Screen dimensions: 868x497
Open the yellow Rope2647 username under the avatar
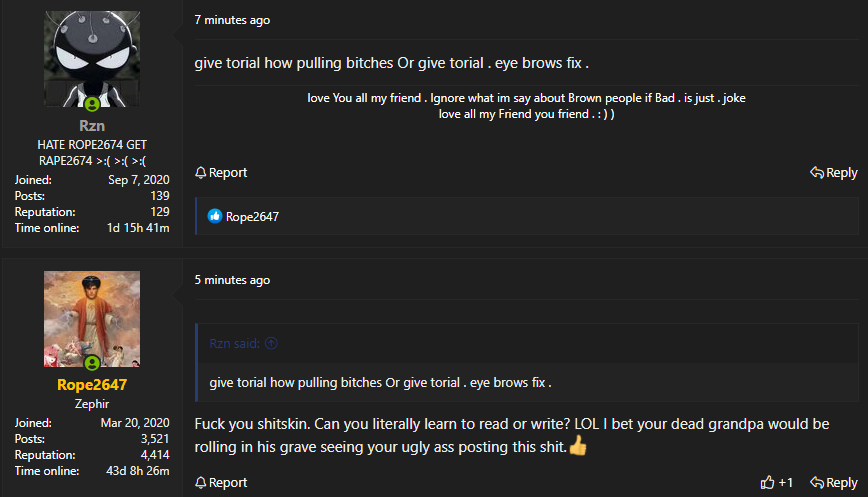click(92, 385)
